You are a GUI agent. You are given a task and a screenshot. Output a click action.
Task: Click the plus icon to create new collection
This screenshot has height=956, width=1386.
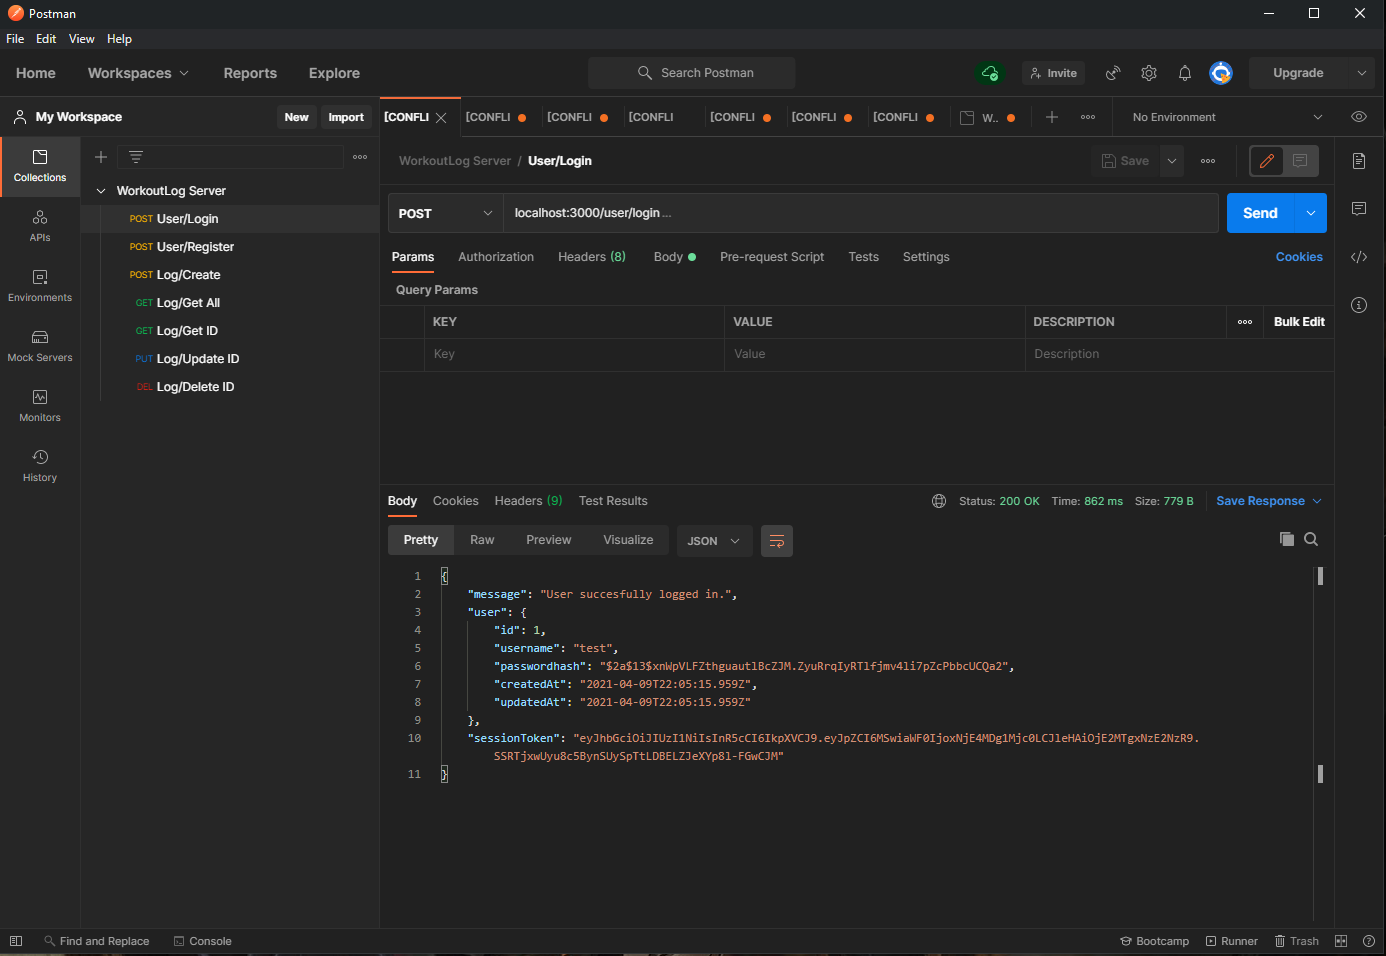[x=101, y=157]
